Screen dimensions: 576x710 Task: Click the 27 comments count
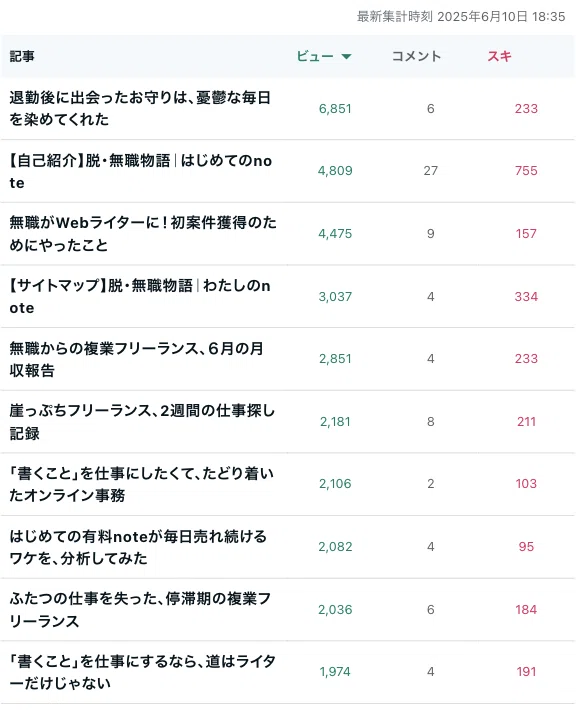pyautogui.click(x=431, y=171)
